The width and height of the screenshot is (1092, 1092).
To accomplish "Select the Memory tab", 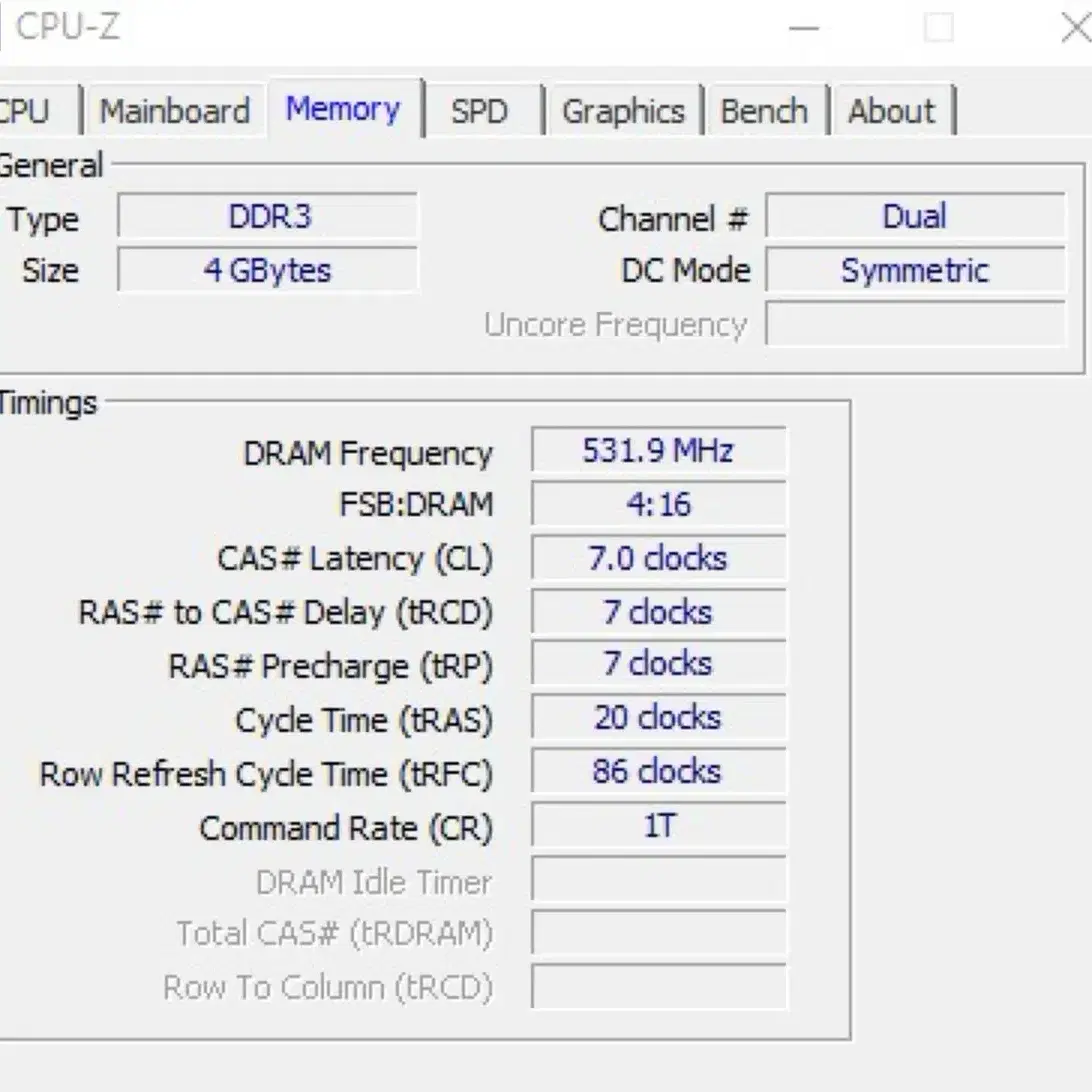I will (343, 109).
